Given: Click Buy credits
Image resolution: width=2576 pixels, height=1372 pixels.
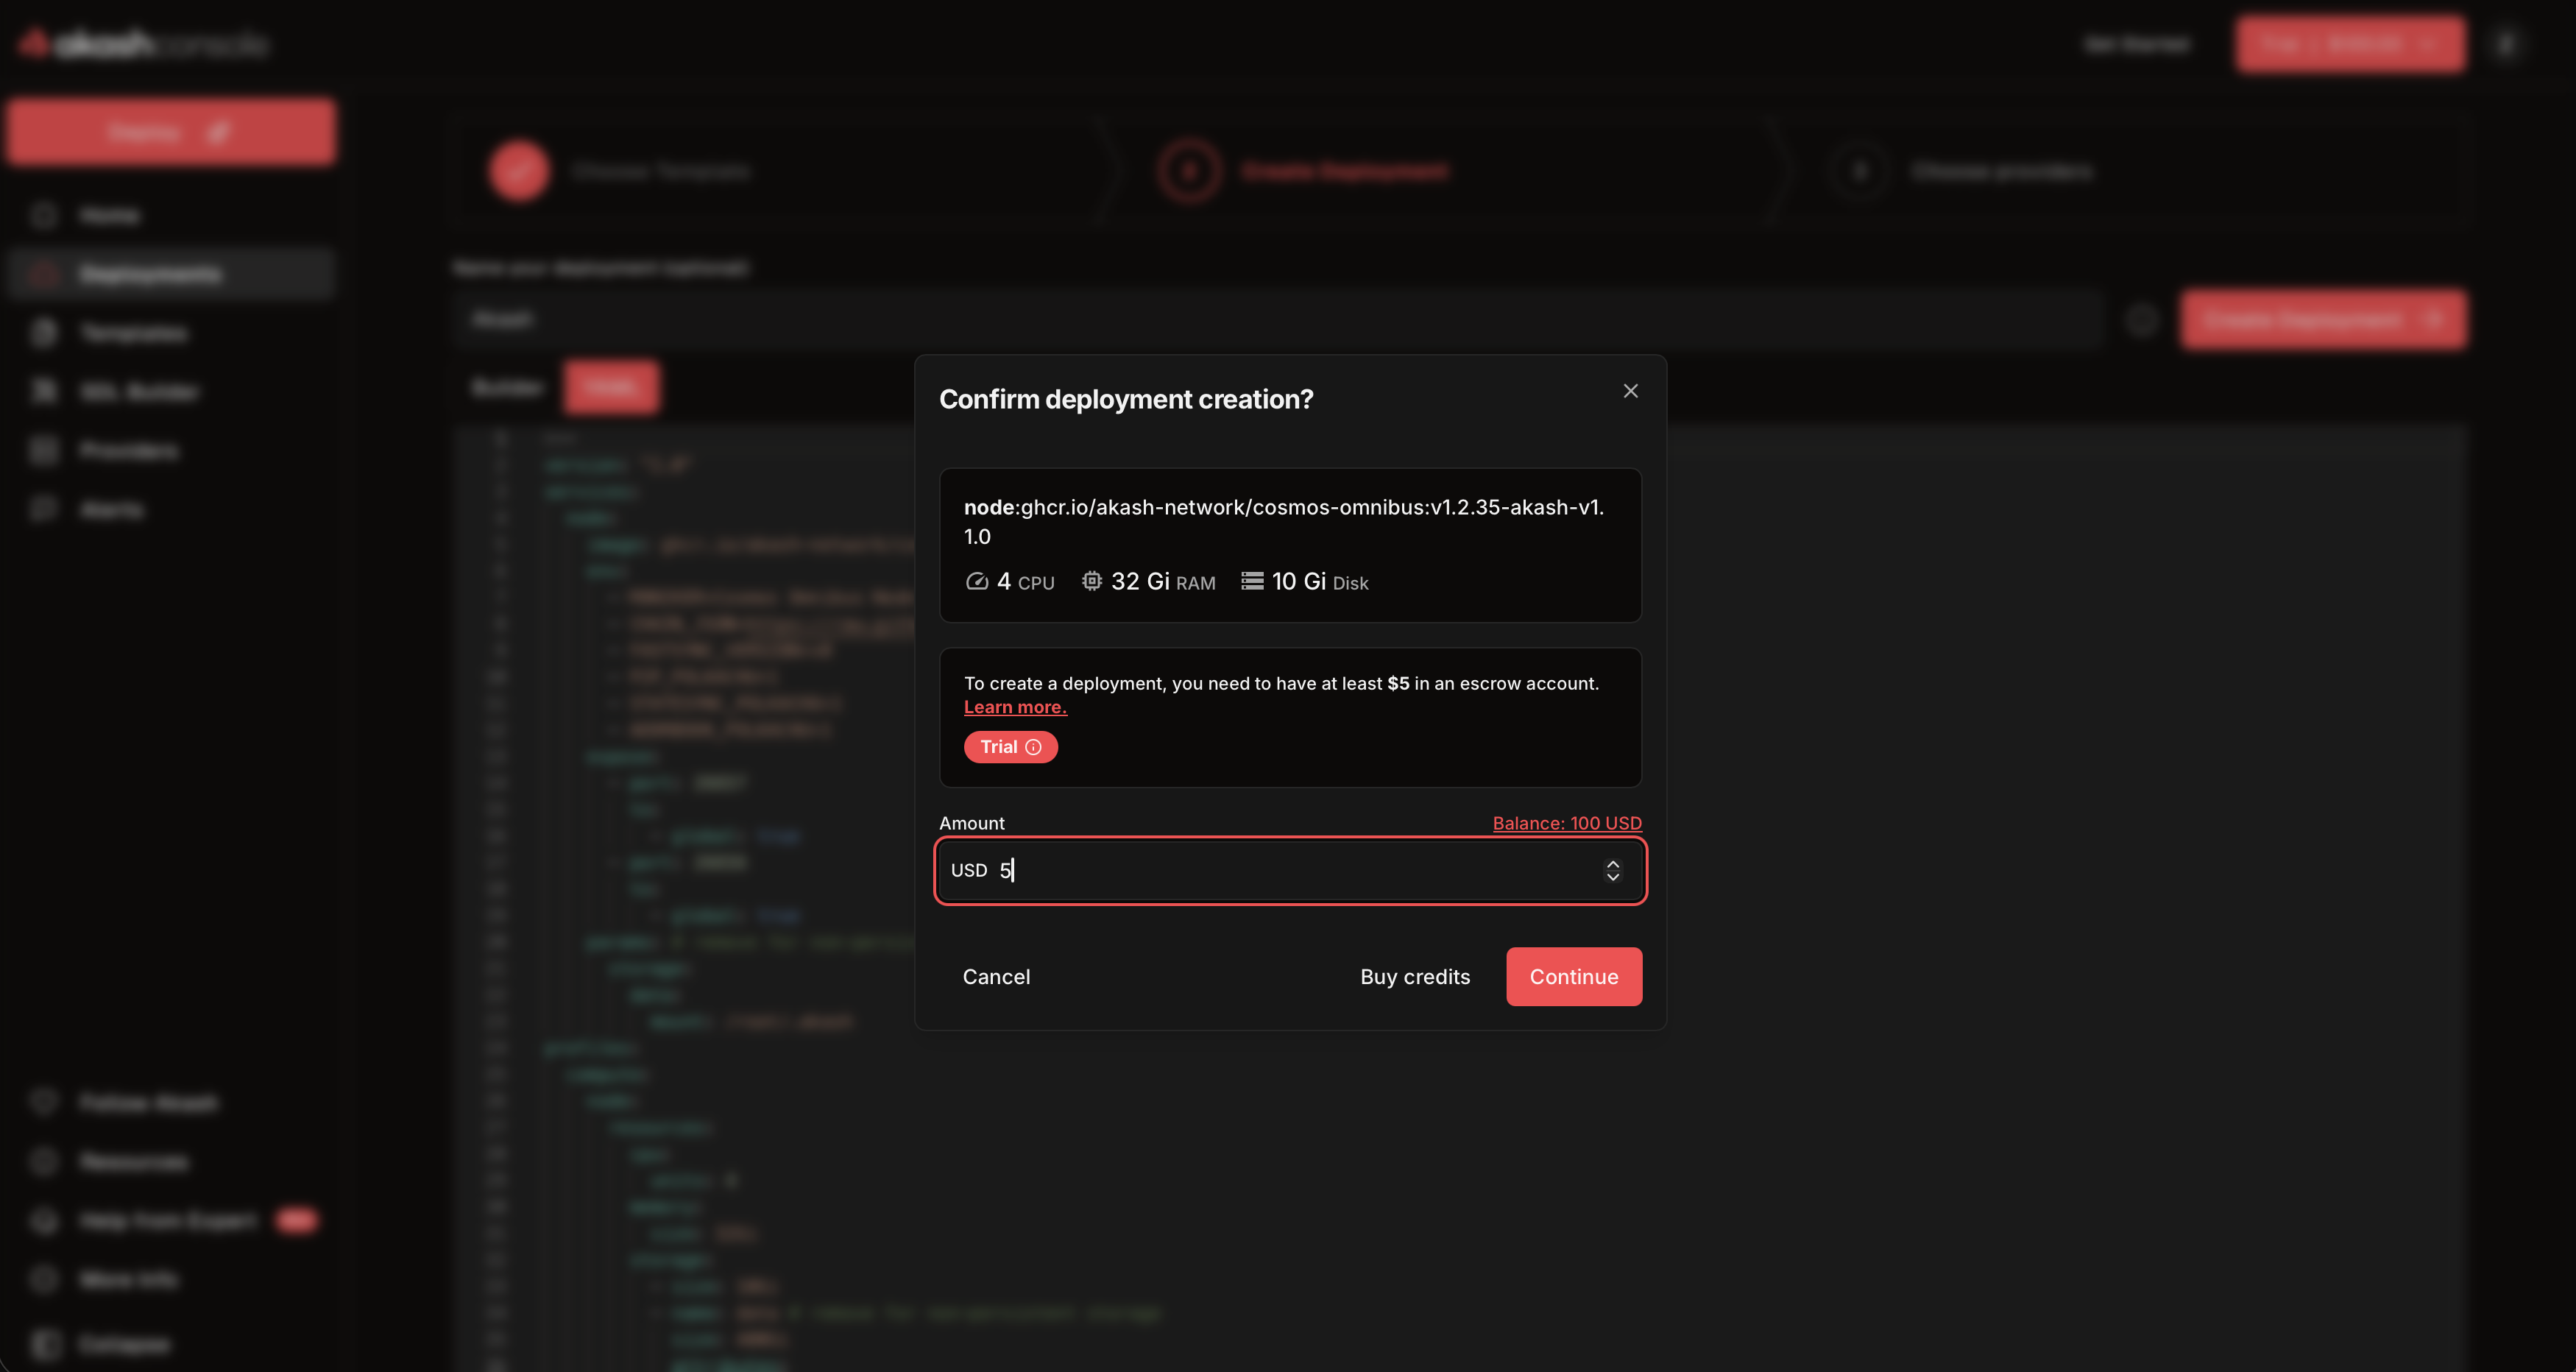Looking at the screenshot, I should click(x=1414, y=976).
